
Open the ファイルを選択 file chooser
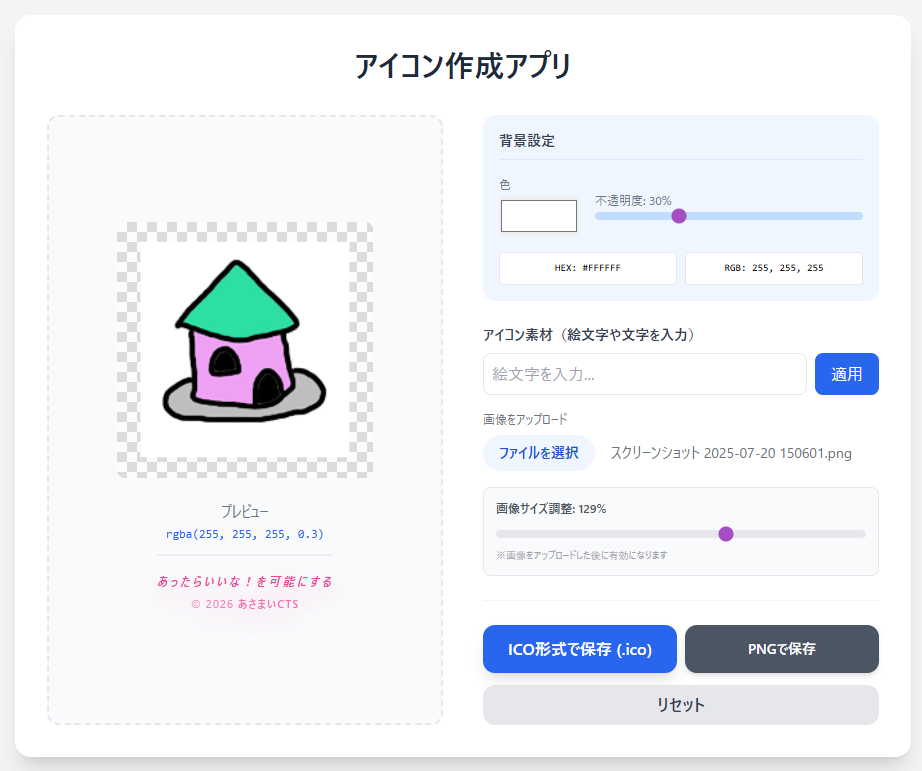click(536, 453)
